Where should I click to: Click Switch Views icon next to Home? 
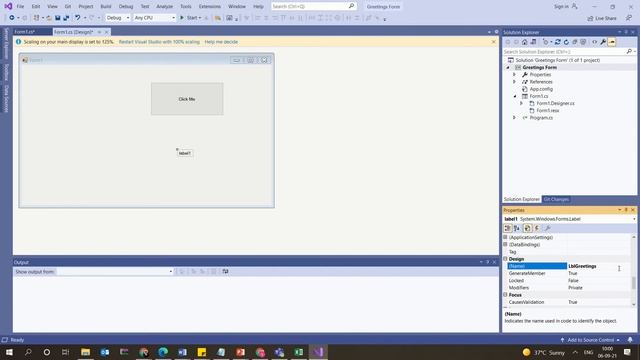point(533,42)
